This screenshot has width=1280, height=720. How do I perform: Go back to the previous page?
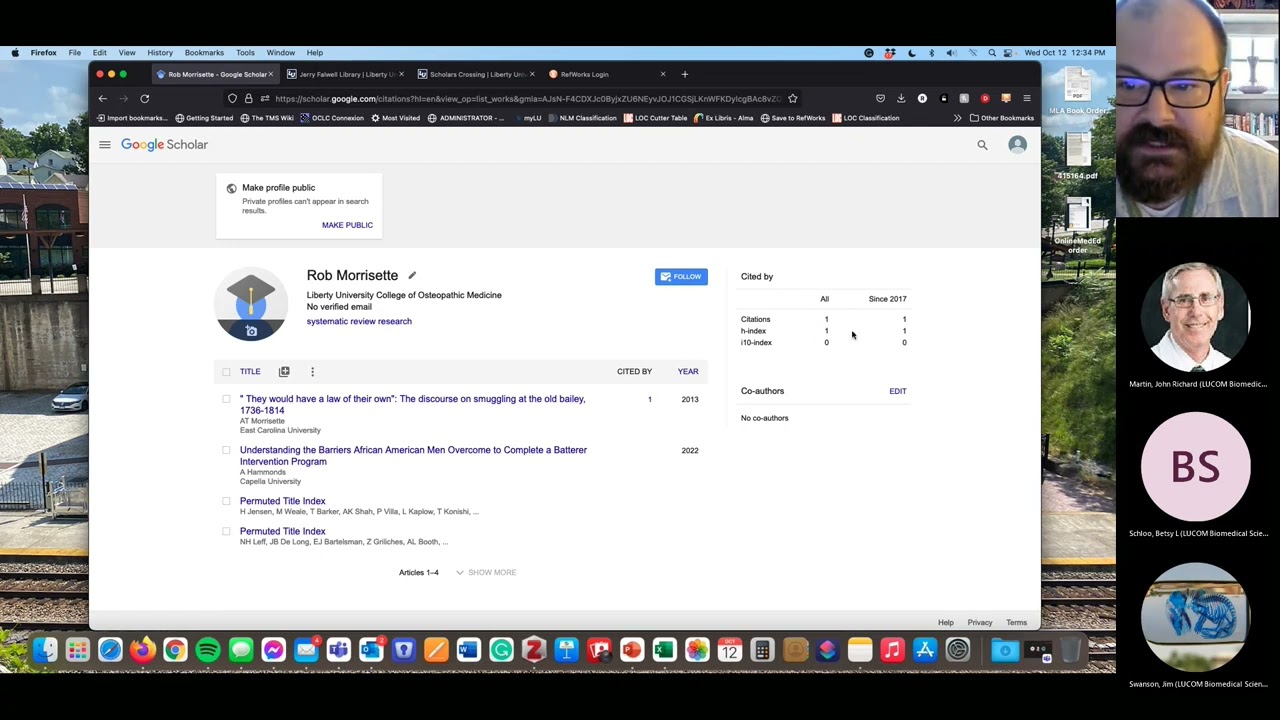point(102,99)
